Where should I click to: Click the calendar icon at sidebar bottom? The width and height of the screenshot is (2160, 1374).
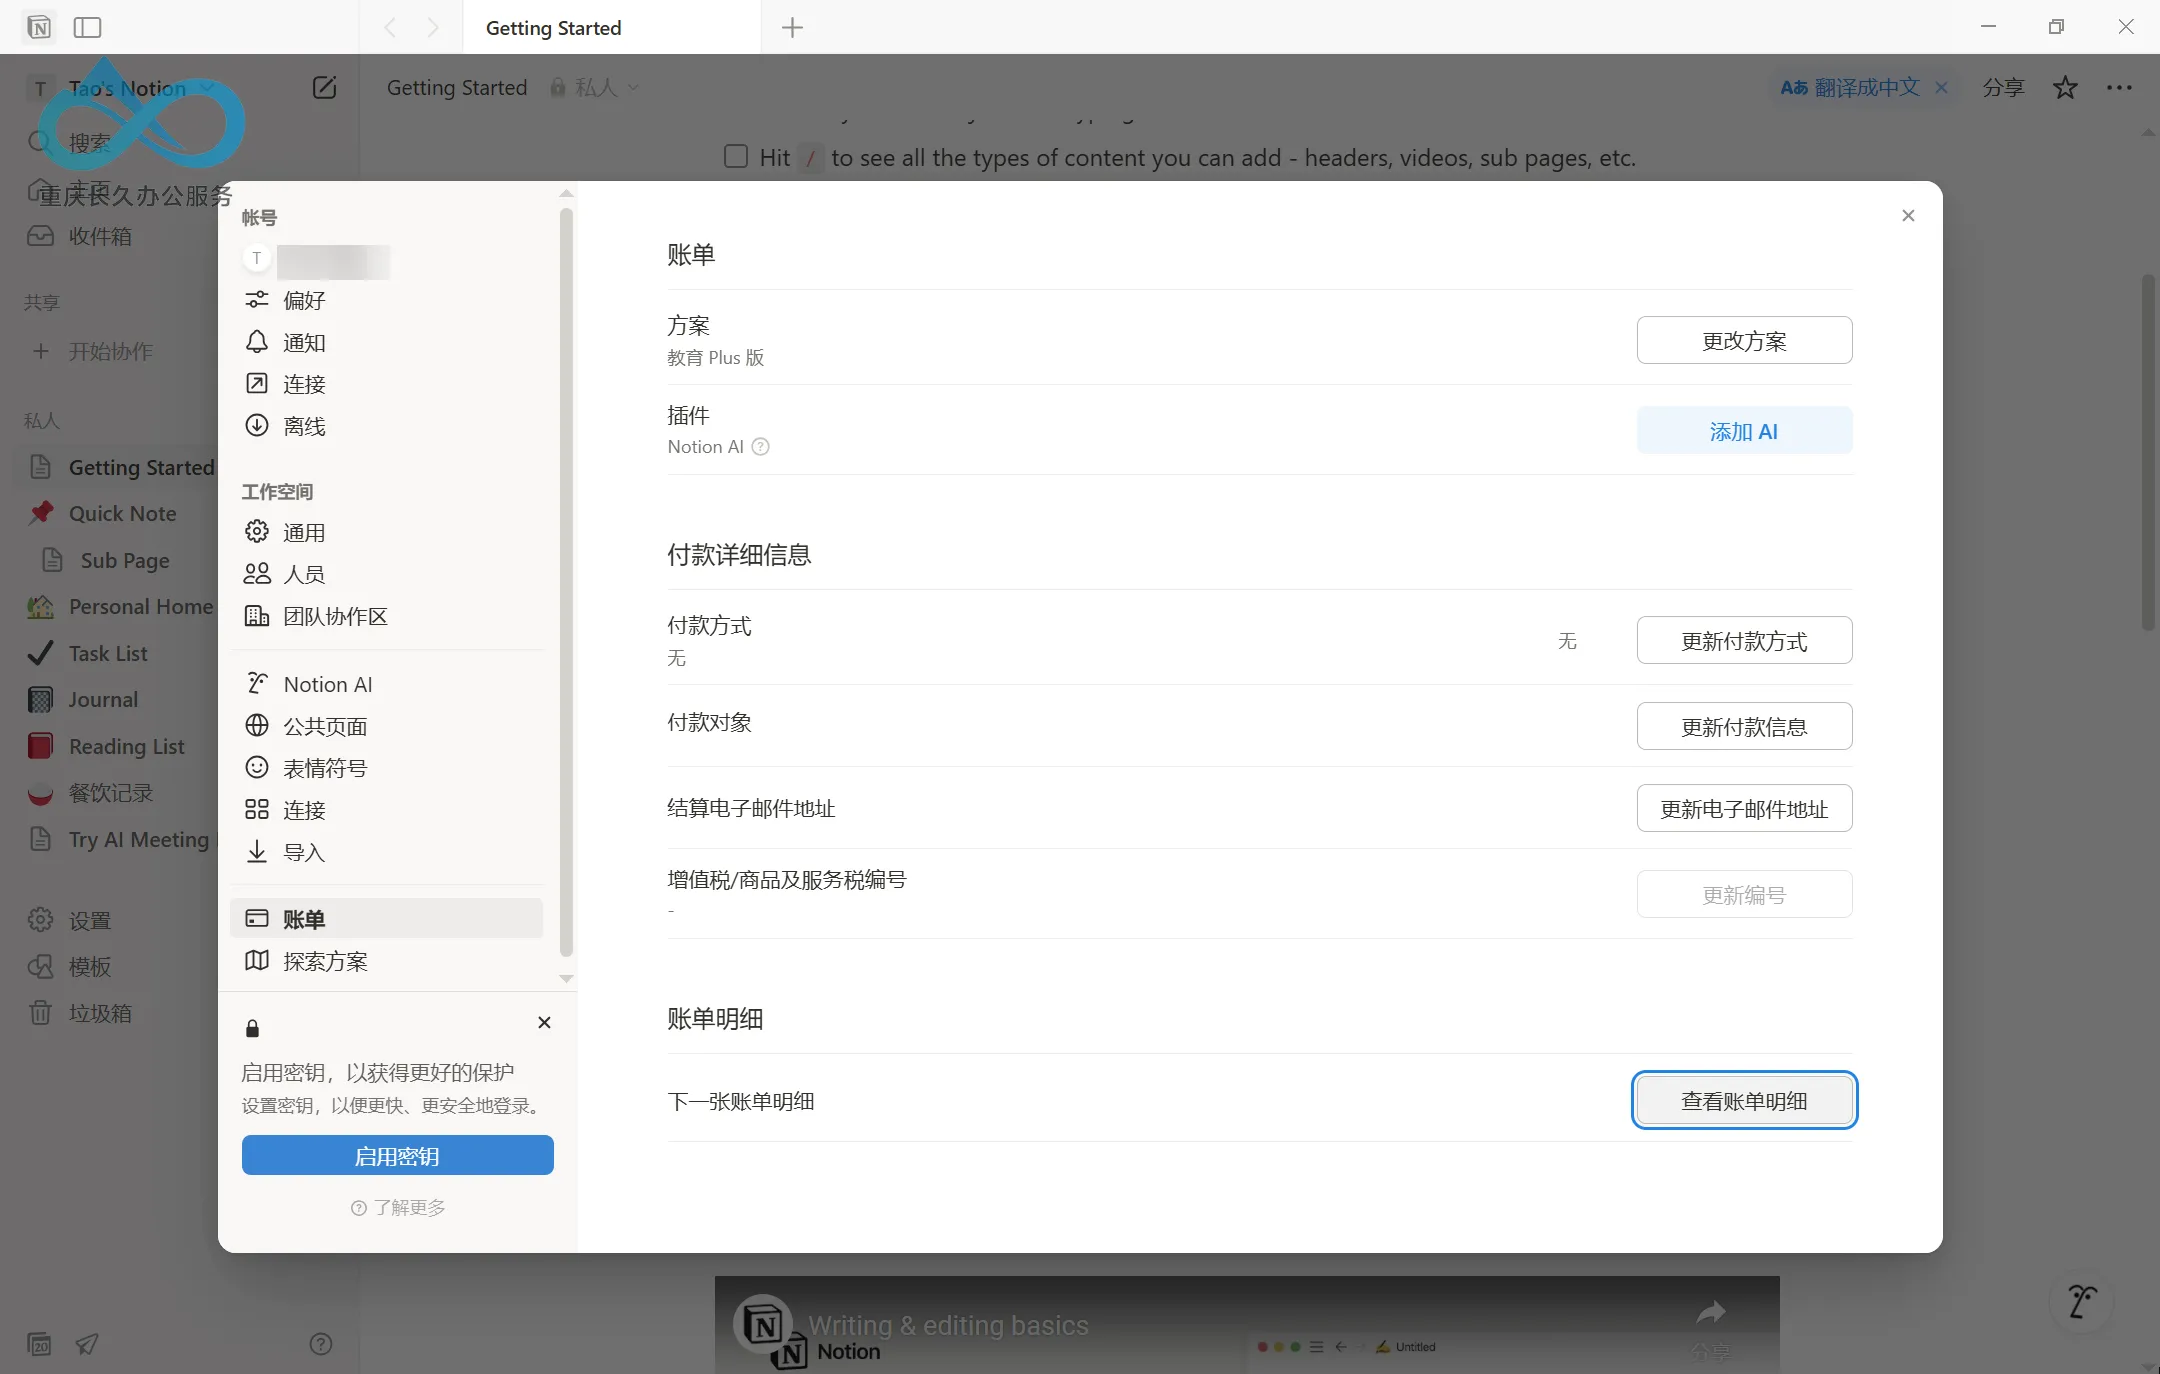coord(39,1344)
